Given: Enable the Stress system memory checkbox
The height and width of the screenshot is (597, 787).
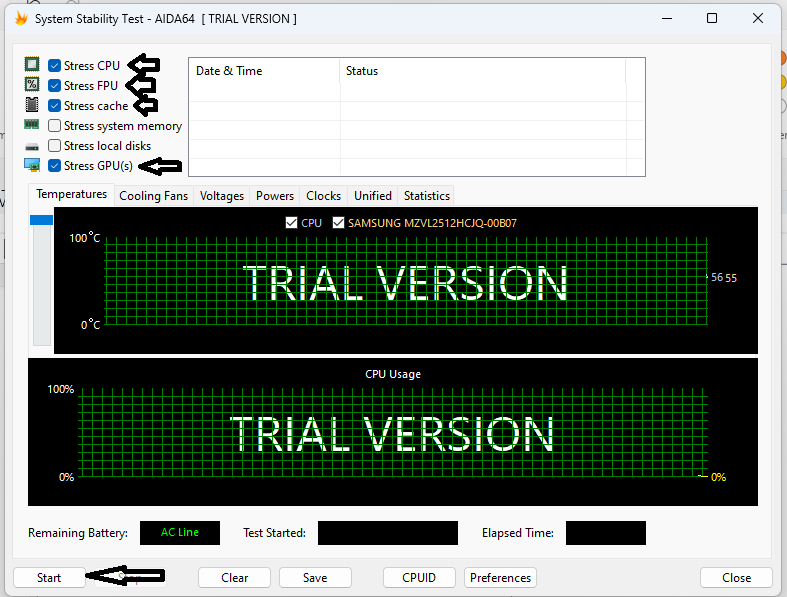Looking at the screenshot, I should [x=54, y=126].
